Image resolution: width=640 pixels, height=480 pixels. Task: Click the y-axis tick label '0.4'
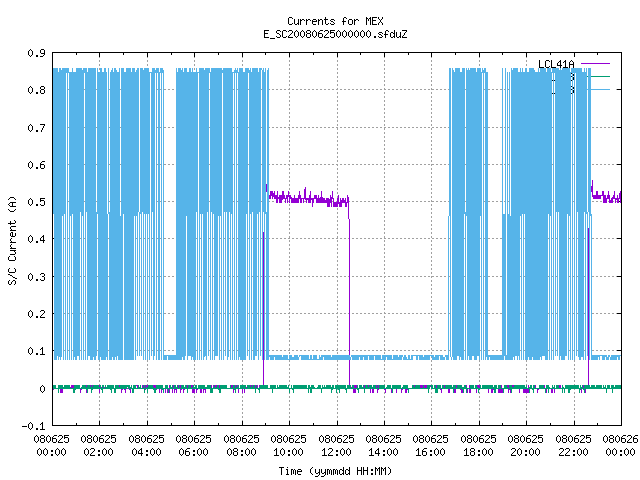pyautogui.click(x=36, y=239)
